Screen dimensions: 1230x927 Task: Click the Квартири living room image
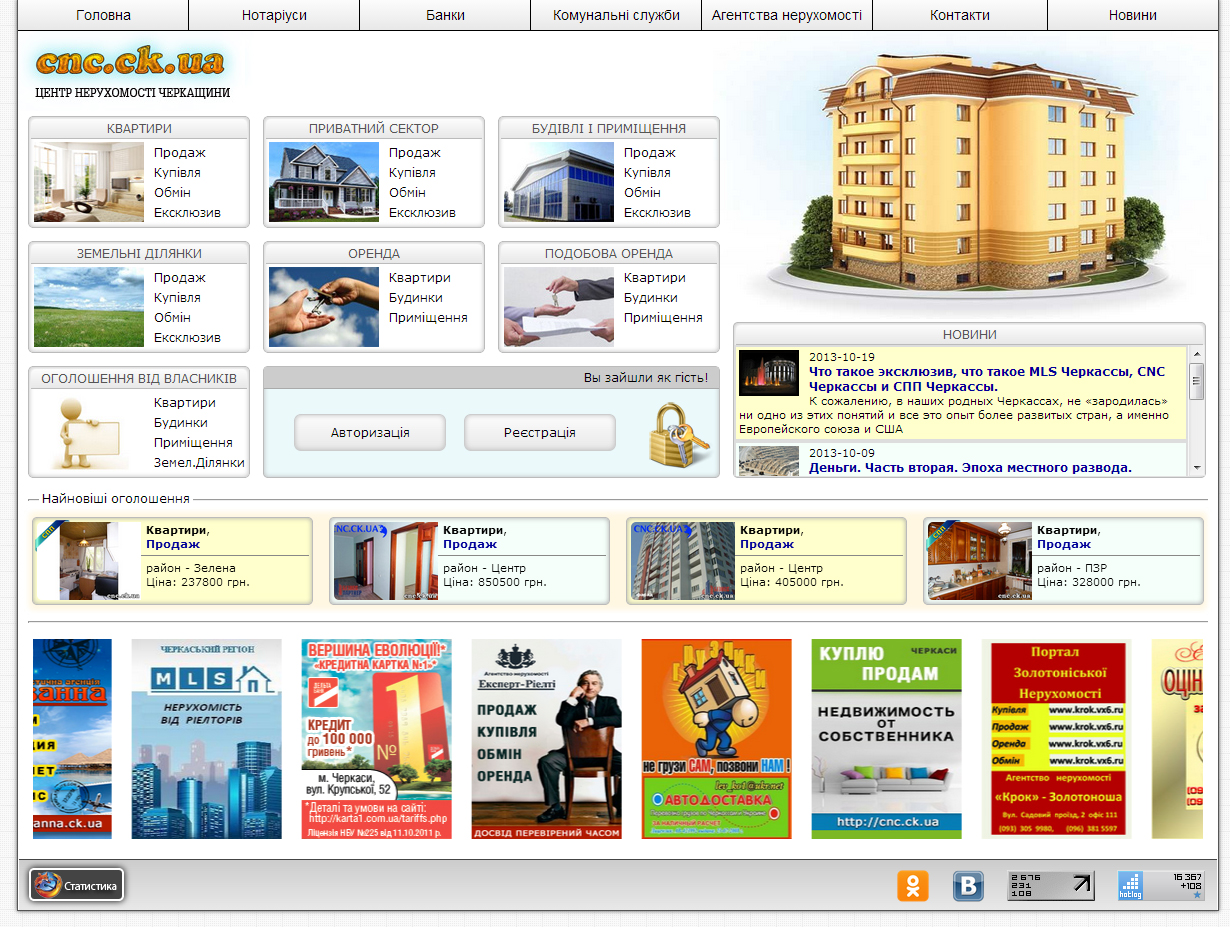tap(89, 182)
